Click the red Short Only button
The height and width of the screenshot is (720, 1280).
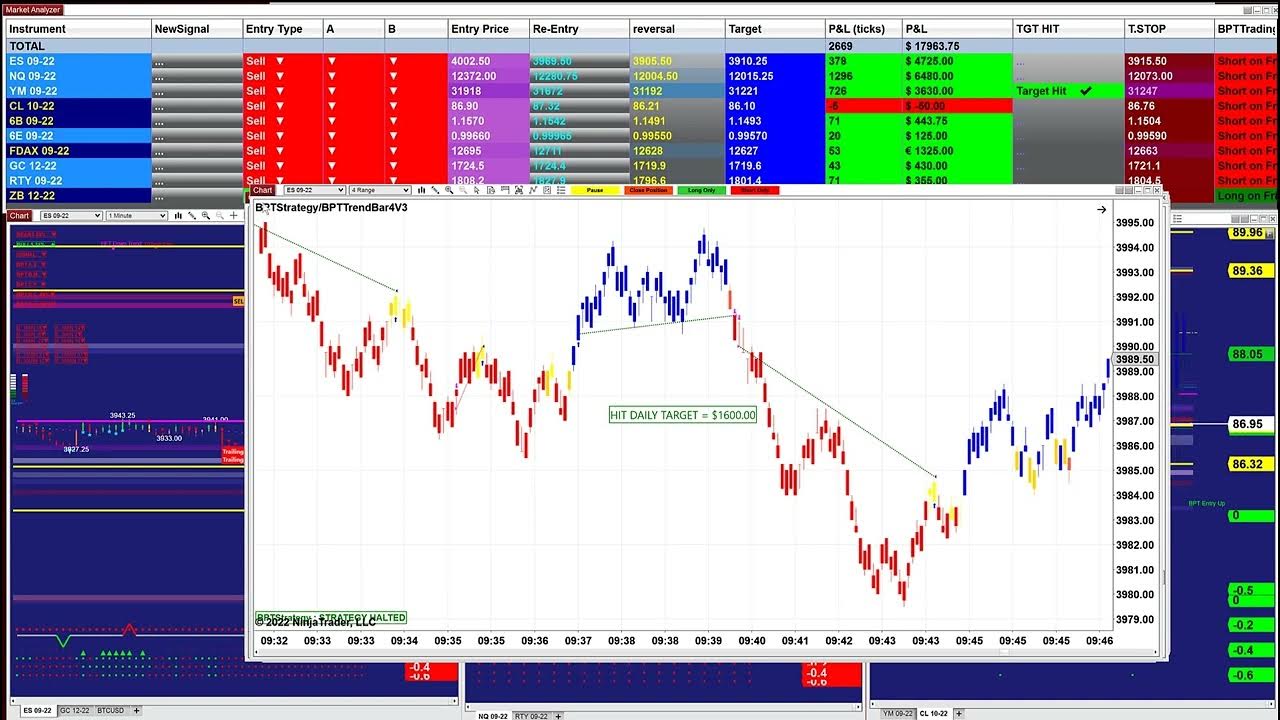tap(755, 190)
